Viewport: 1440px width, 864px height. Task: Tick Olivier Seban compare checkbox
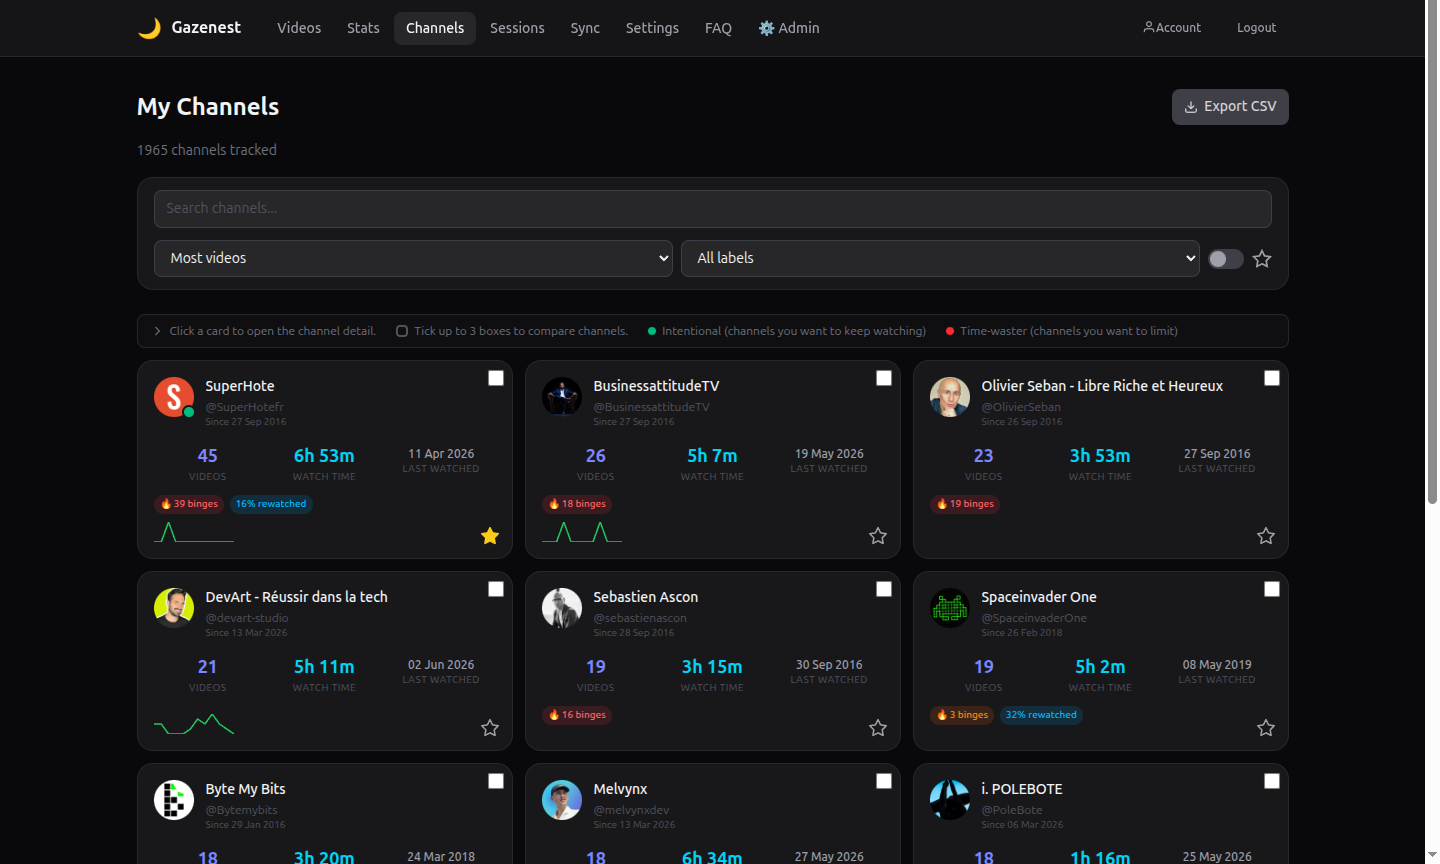(x=1272, y=378)
